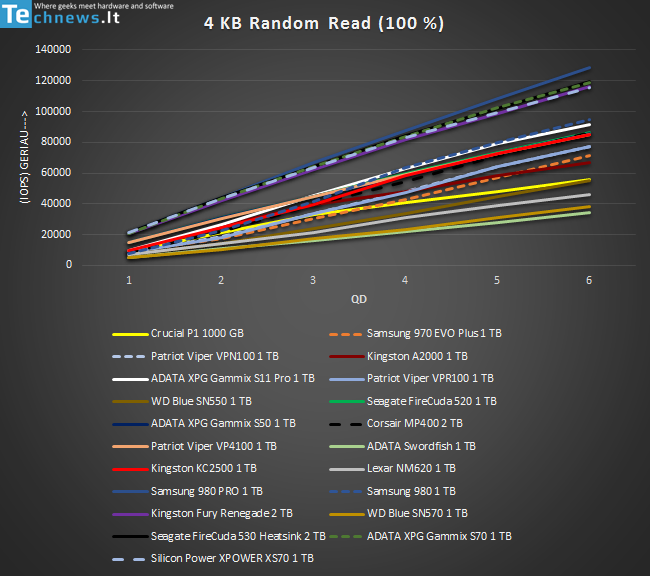This screenshot has height=576, width=650.
Task: Click the dashed orange Samsung 970 EVO legend line
Action: click(x=346, y=334)
